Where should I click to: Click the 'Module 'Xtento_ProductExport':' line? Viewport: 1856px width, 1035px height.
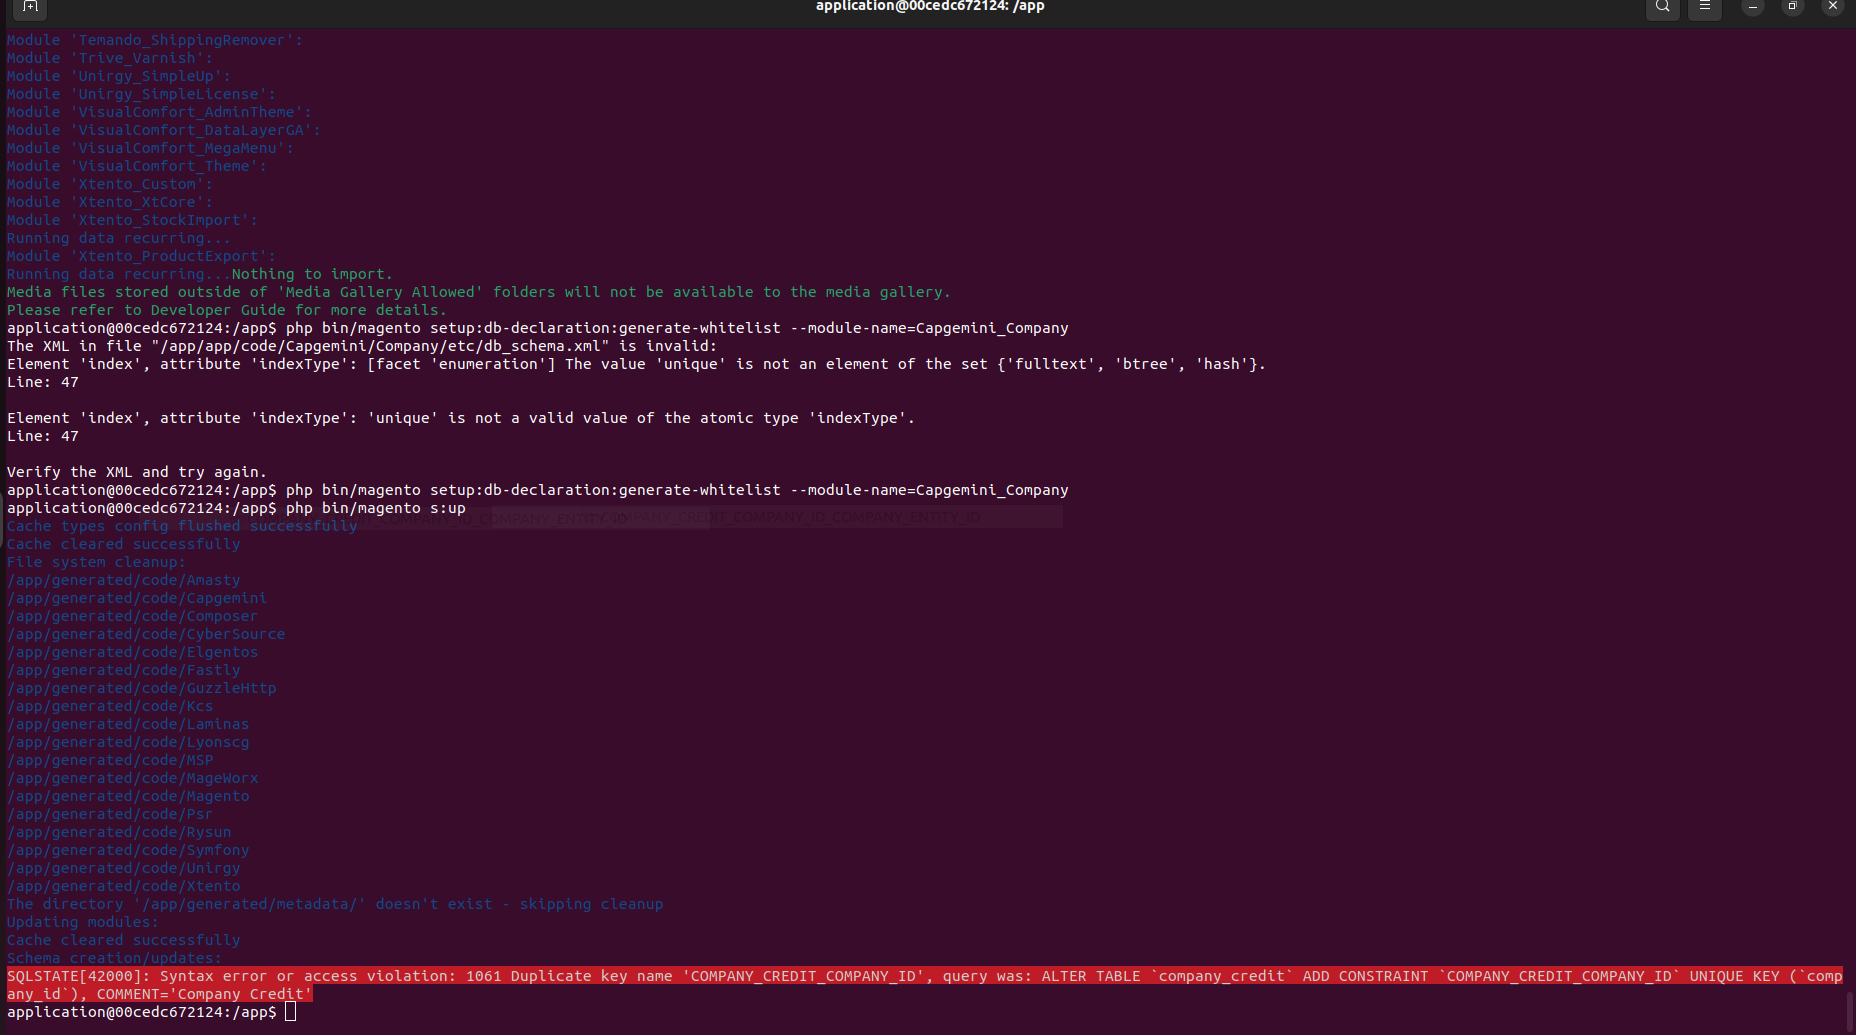coord(141,256)
